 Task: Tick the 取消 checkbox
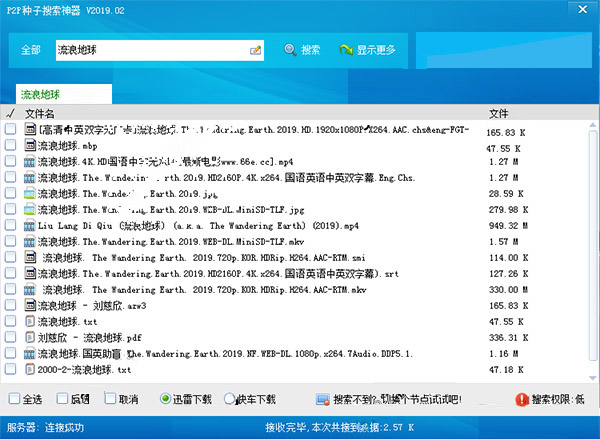coord(110,399)
